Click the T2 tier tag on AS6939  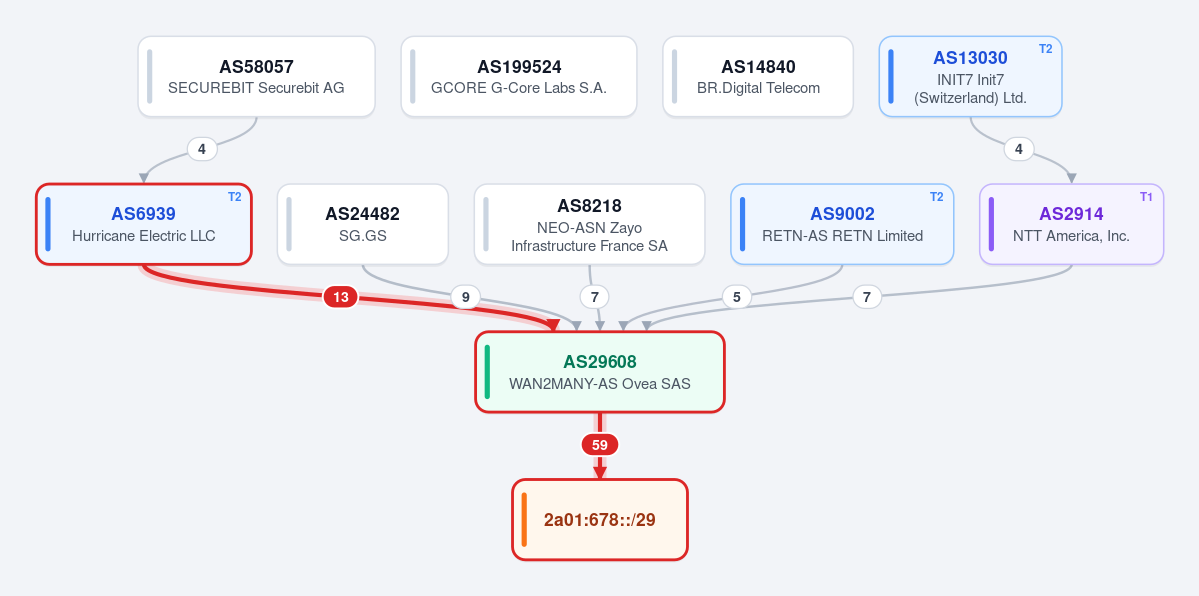(x=235, y=197)
